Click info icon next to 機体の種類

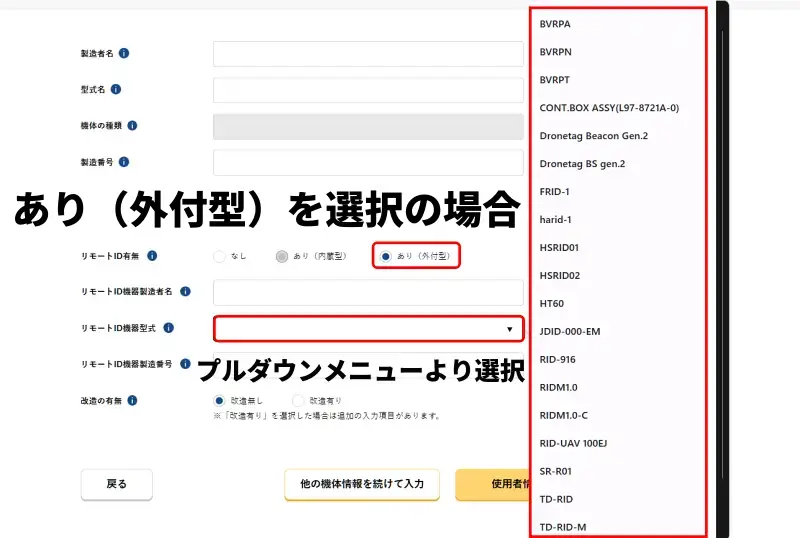pos(132,126)
